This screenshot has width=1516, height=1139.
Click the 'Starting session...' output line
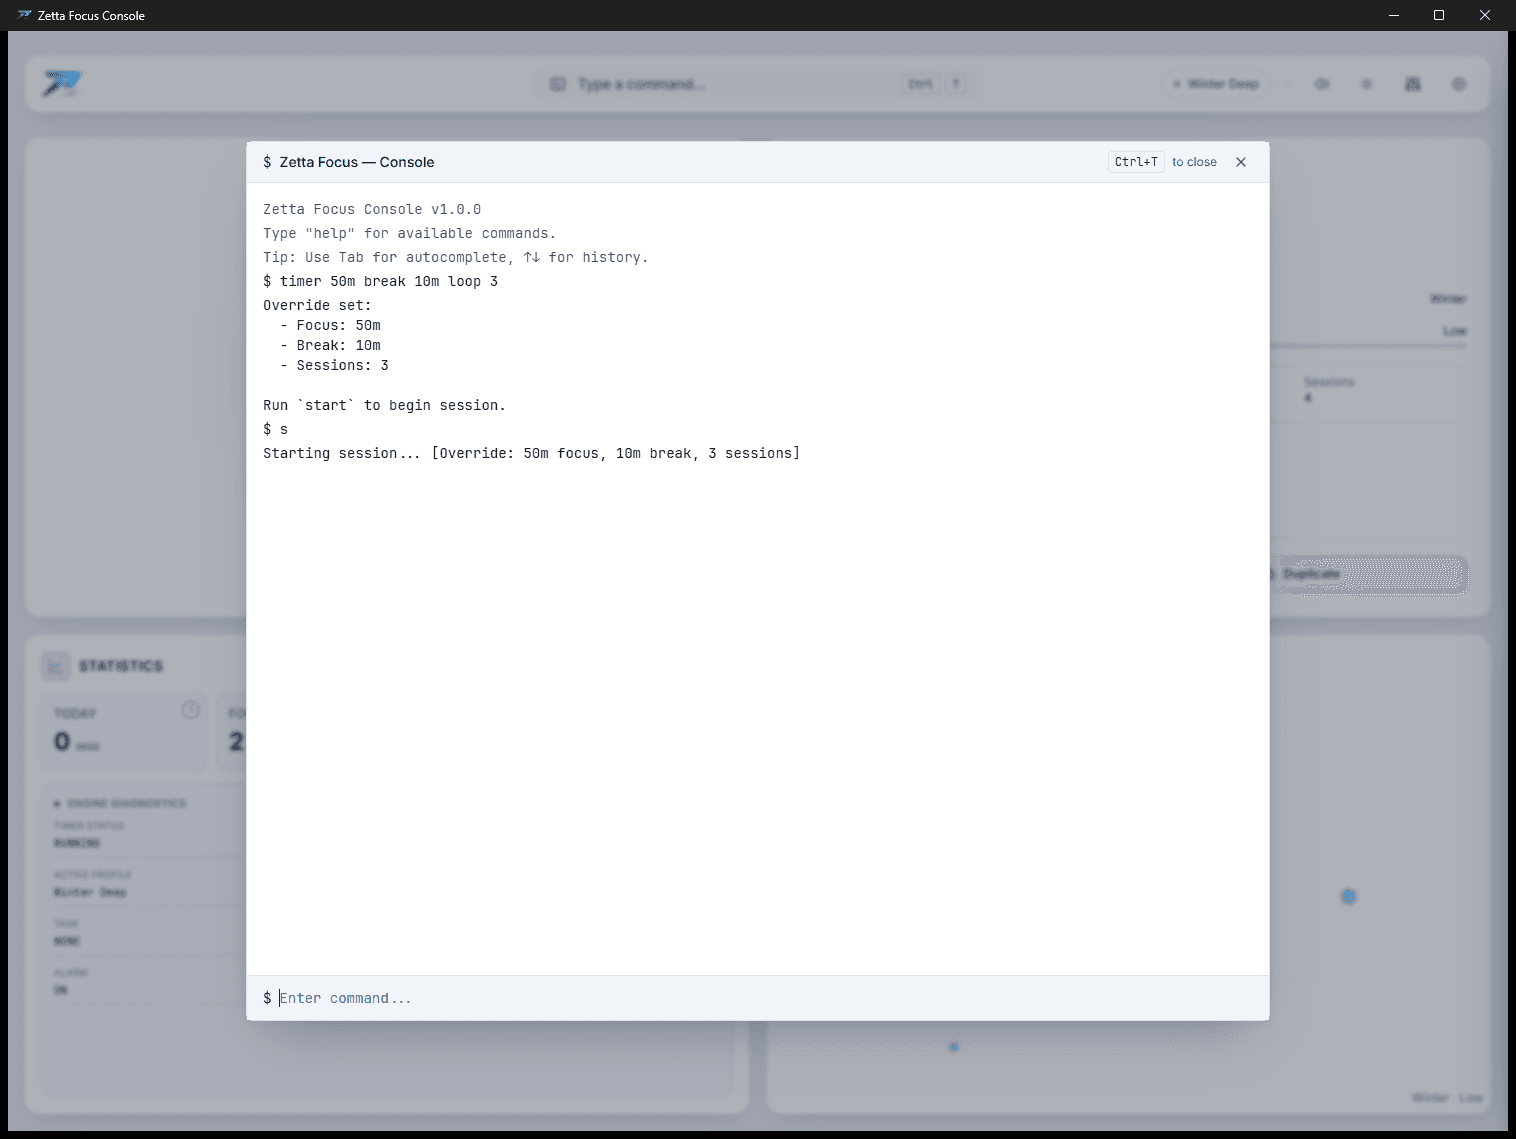(531, 453)
